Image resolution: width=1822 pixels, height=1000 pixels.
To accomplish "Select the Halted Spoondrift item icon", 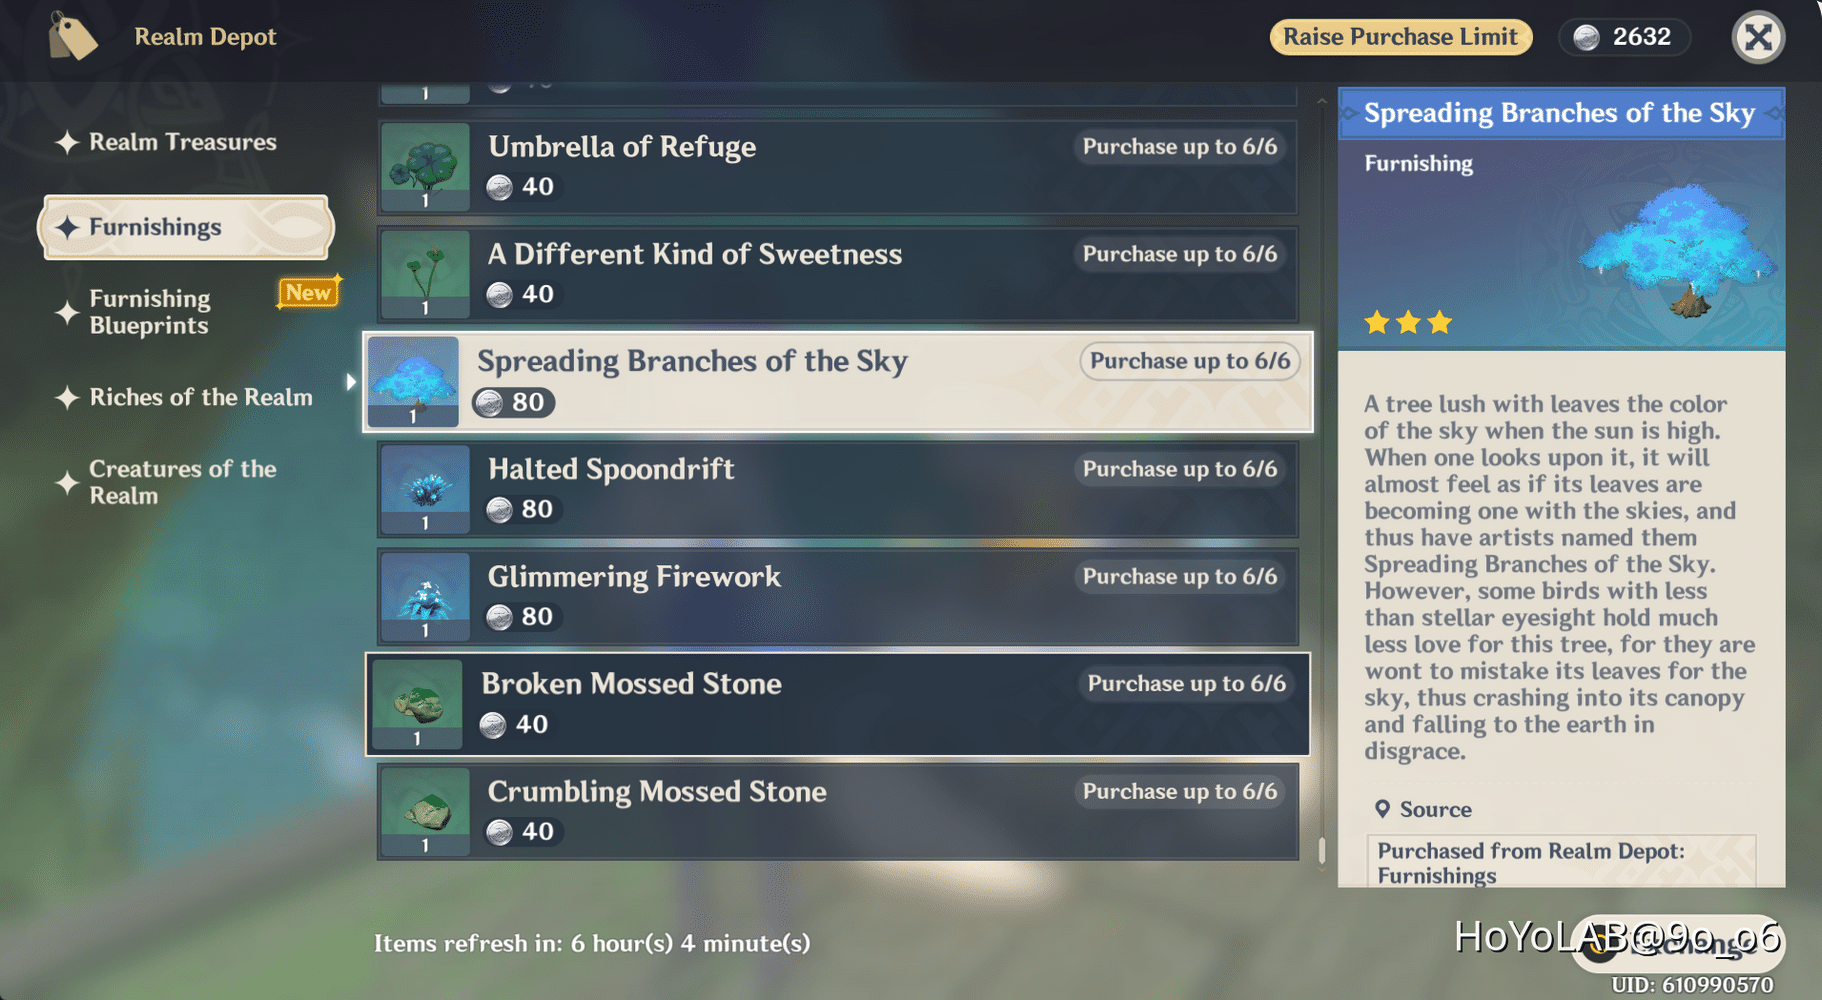I will point(424,489).
